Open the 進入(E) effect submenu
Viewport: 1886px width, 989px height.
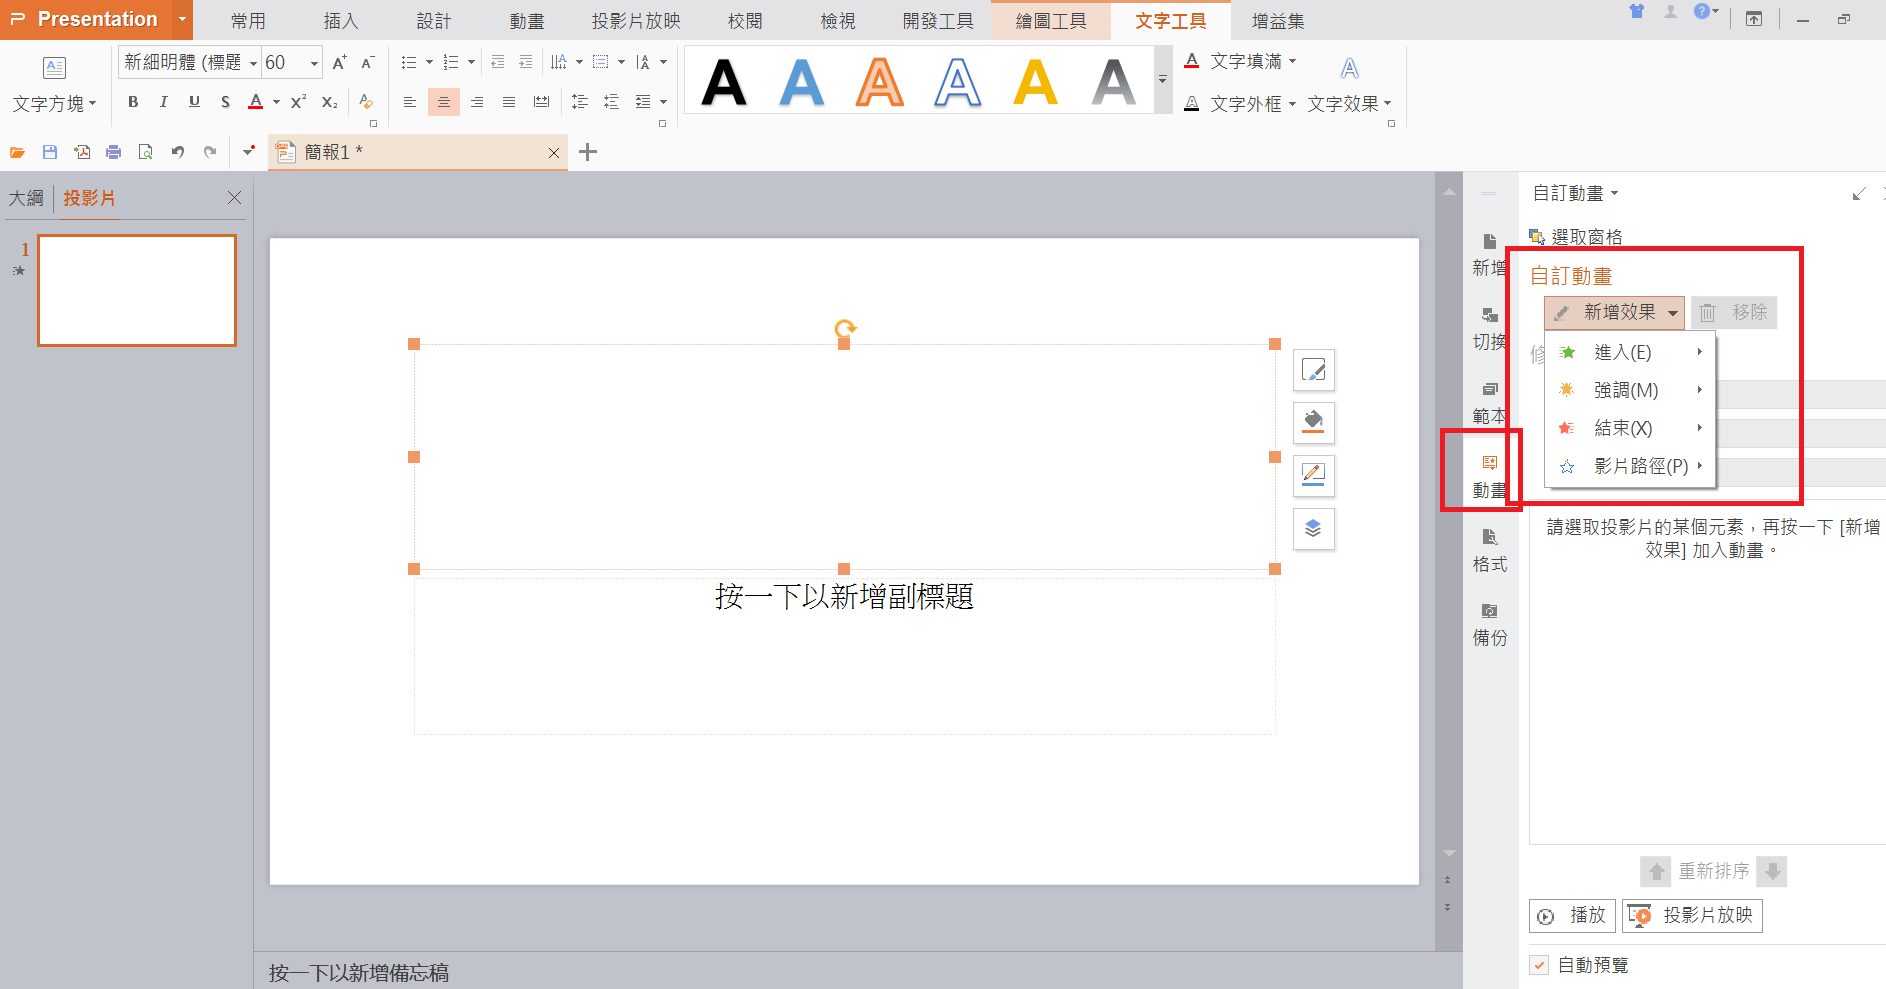click(x=1630, y=352)
